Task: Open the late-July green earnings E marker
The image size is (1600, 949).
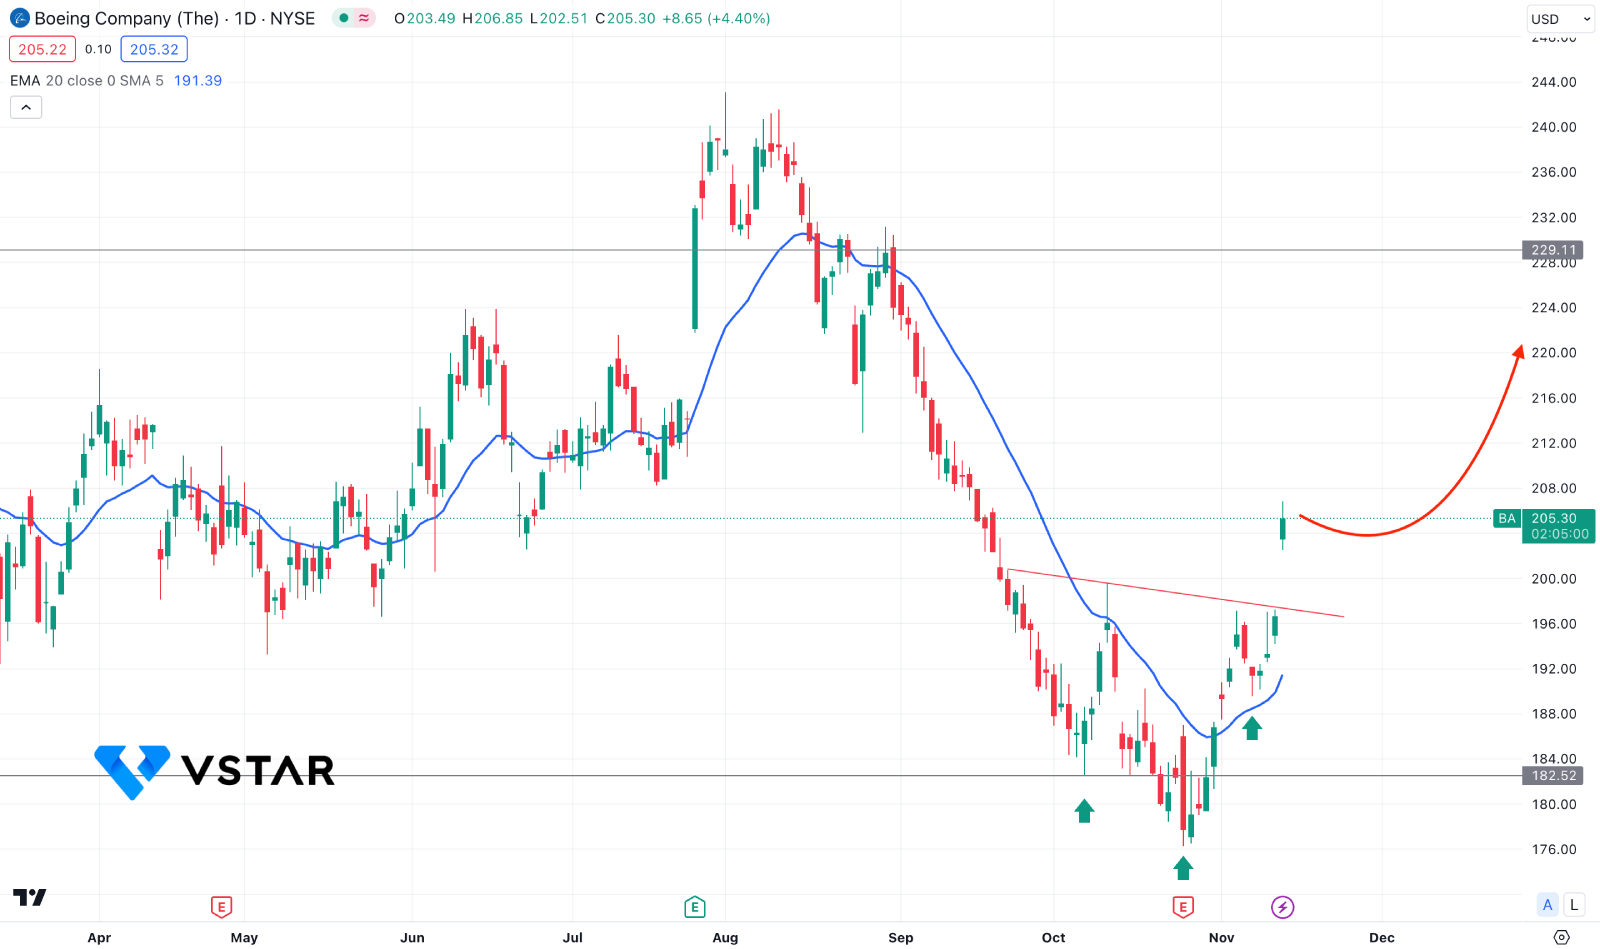Action: coord(695,907)
